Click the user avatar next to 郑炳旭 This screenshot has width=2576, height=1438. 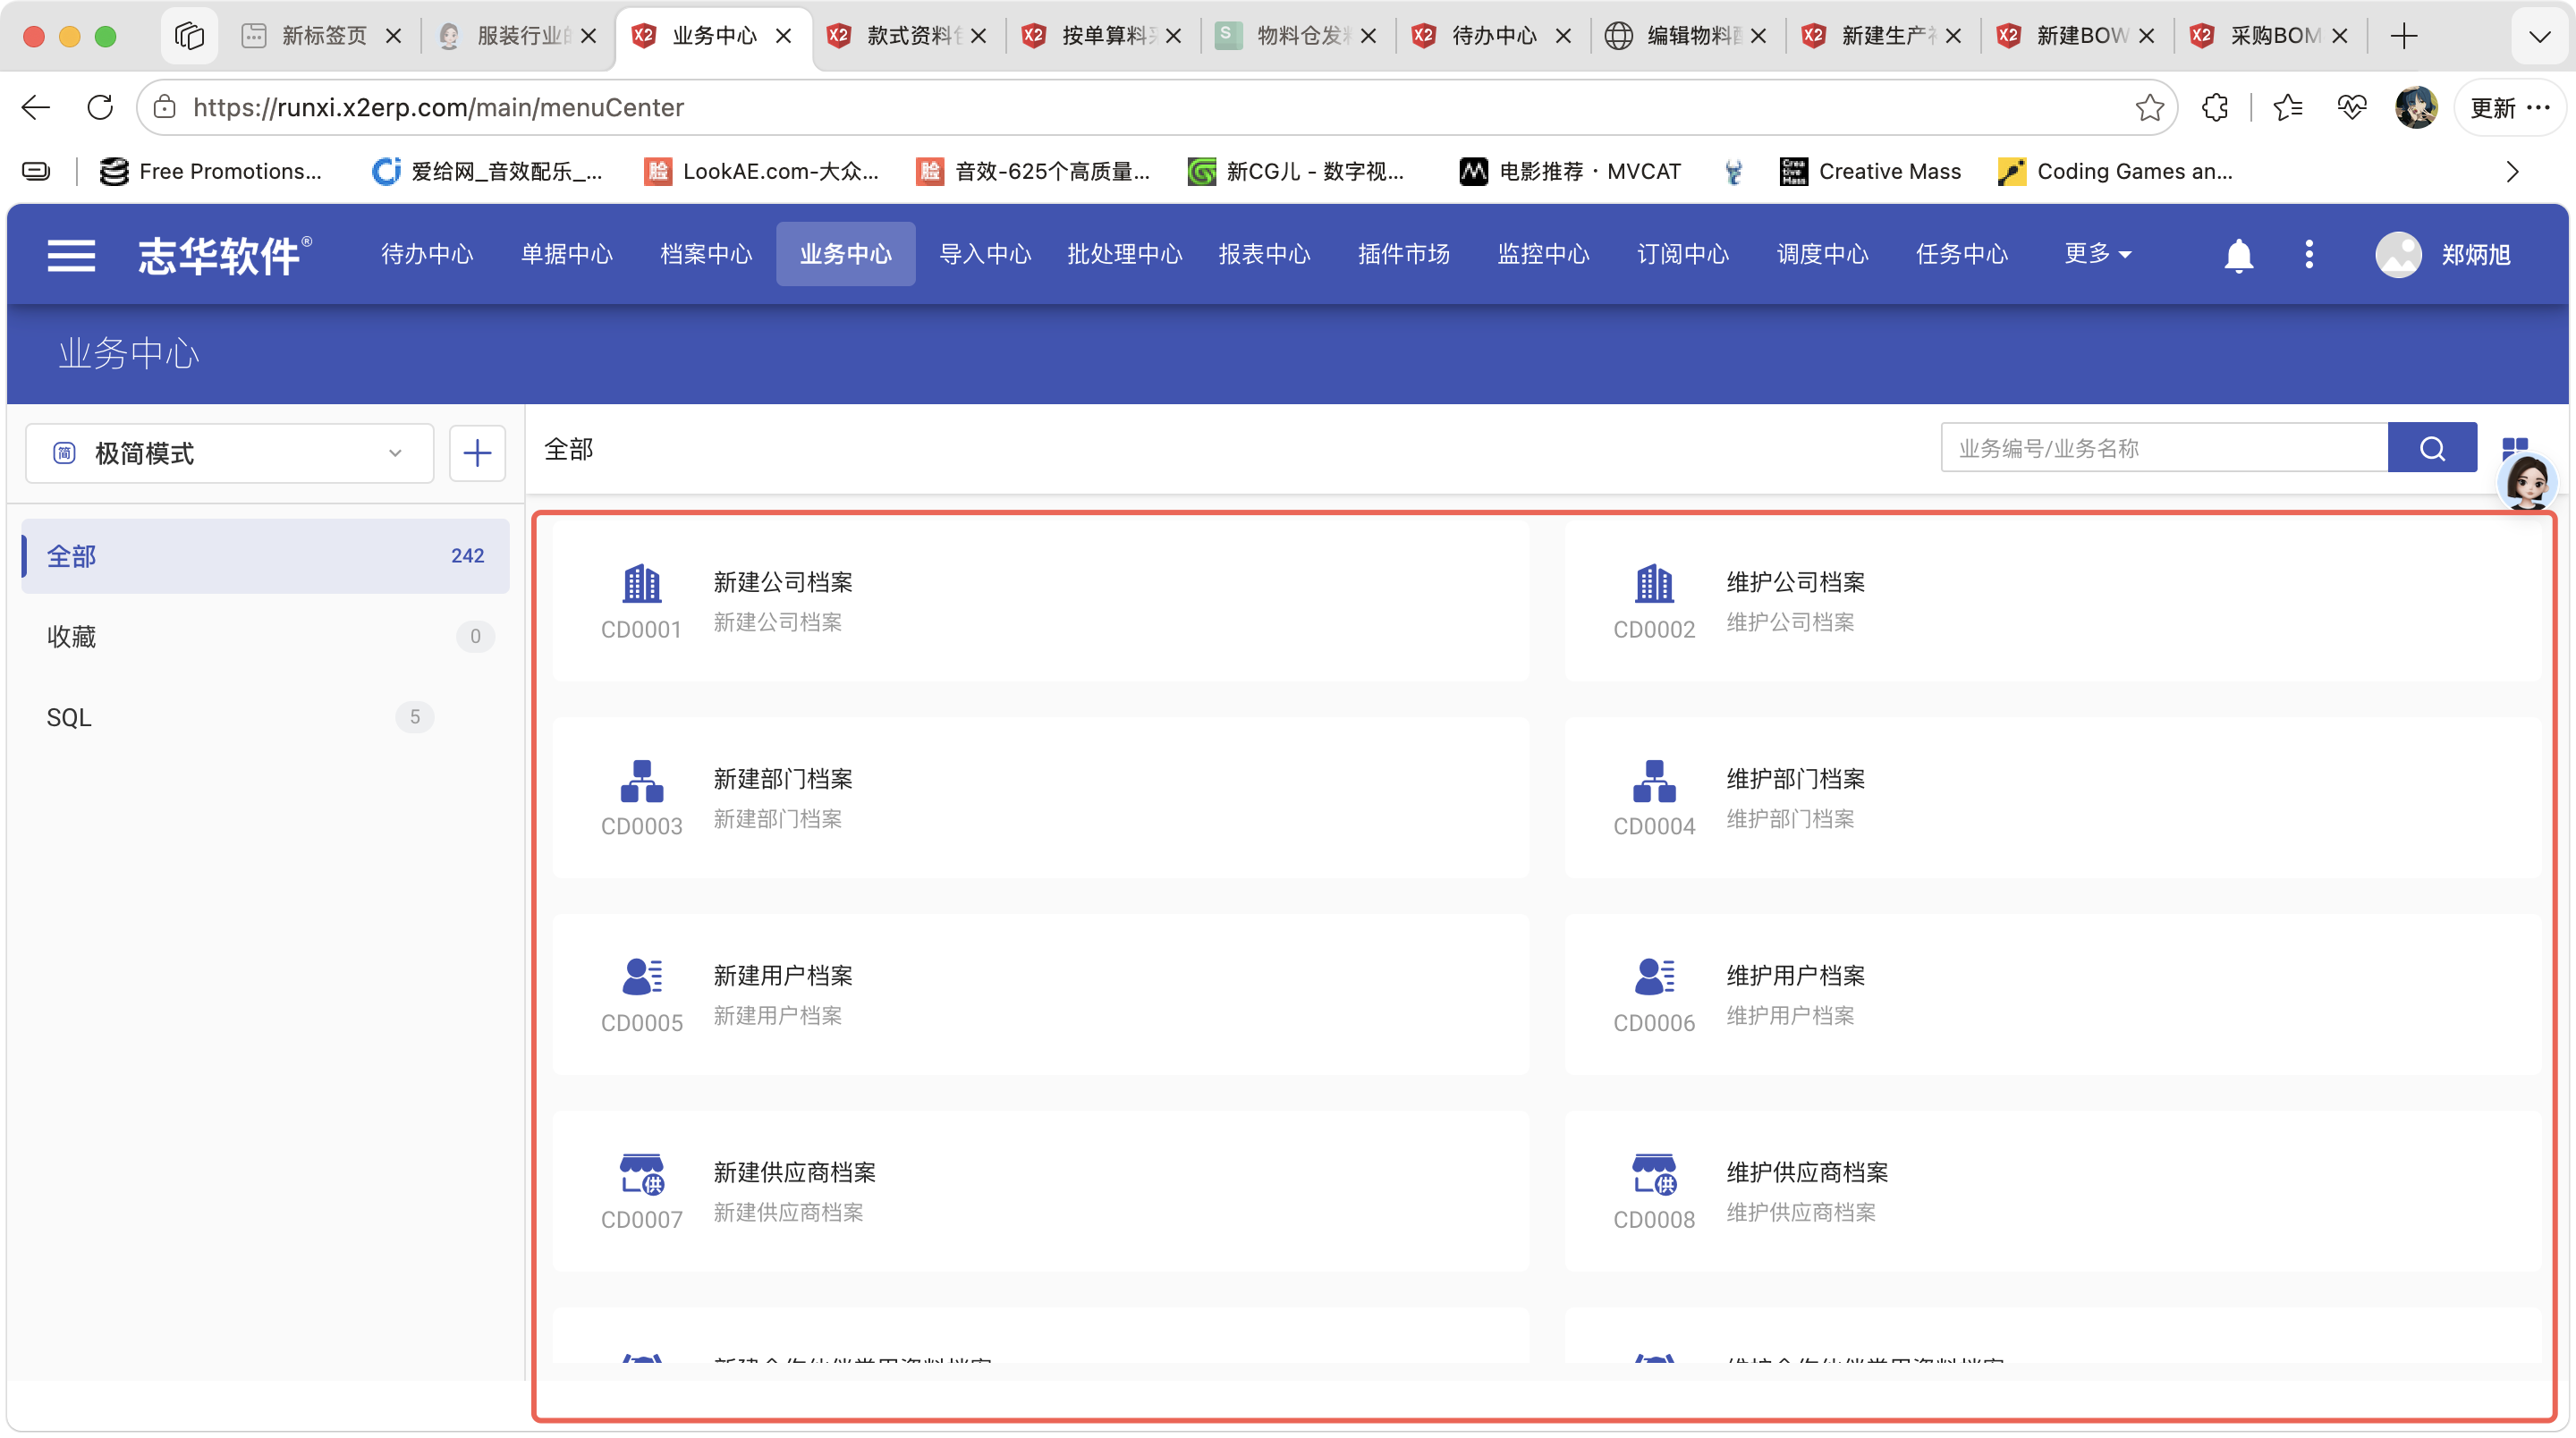(x=2397, y=255)
